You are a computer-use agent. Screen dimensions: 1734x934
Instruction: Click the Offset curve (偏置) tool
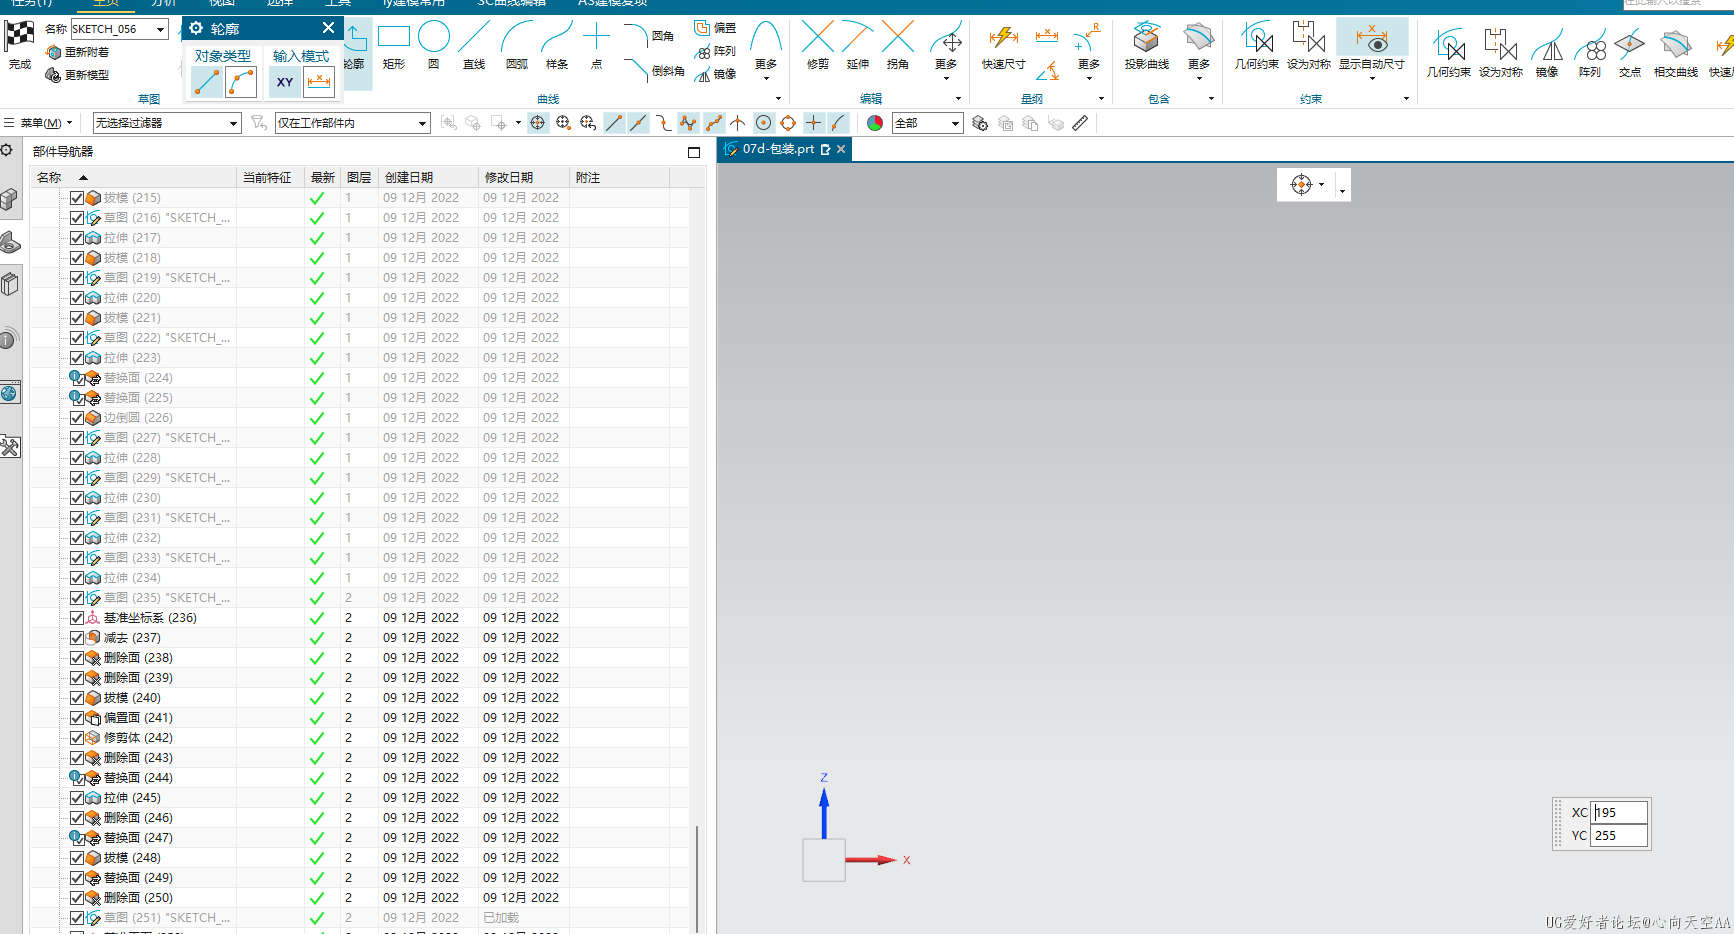pos(716,28)
